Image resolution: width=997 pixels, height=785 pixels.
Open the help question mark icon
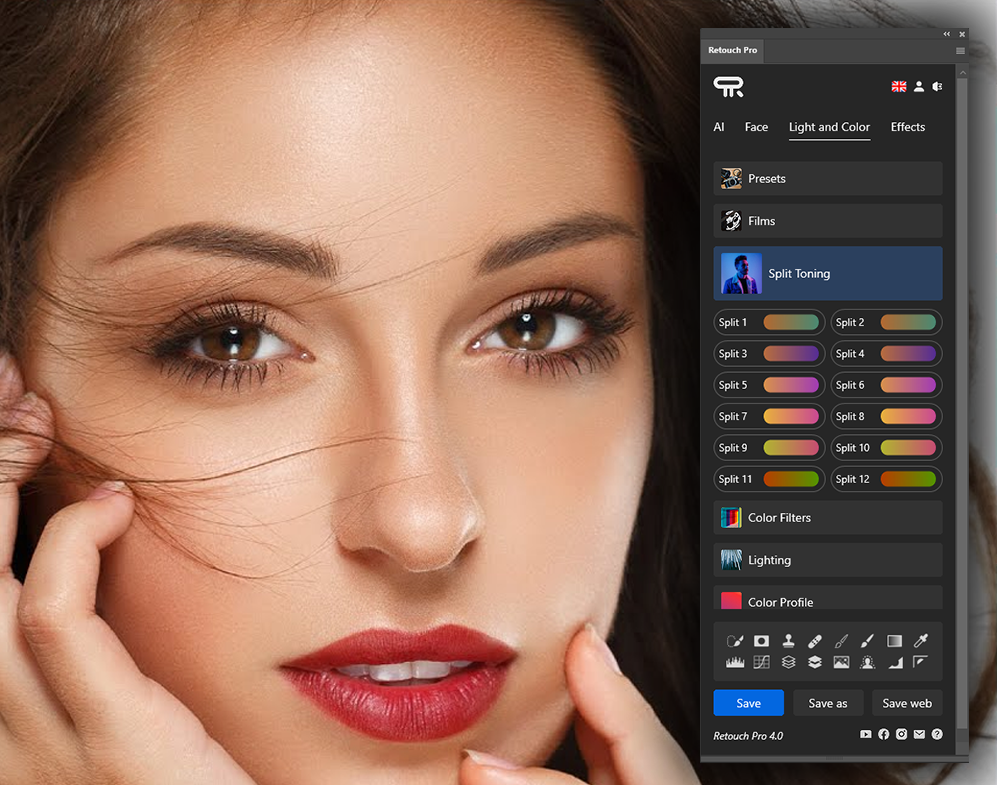[937, 734]
